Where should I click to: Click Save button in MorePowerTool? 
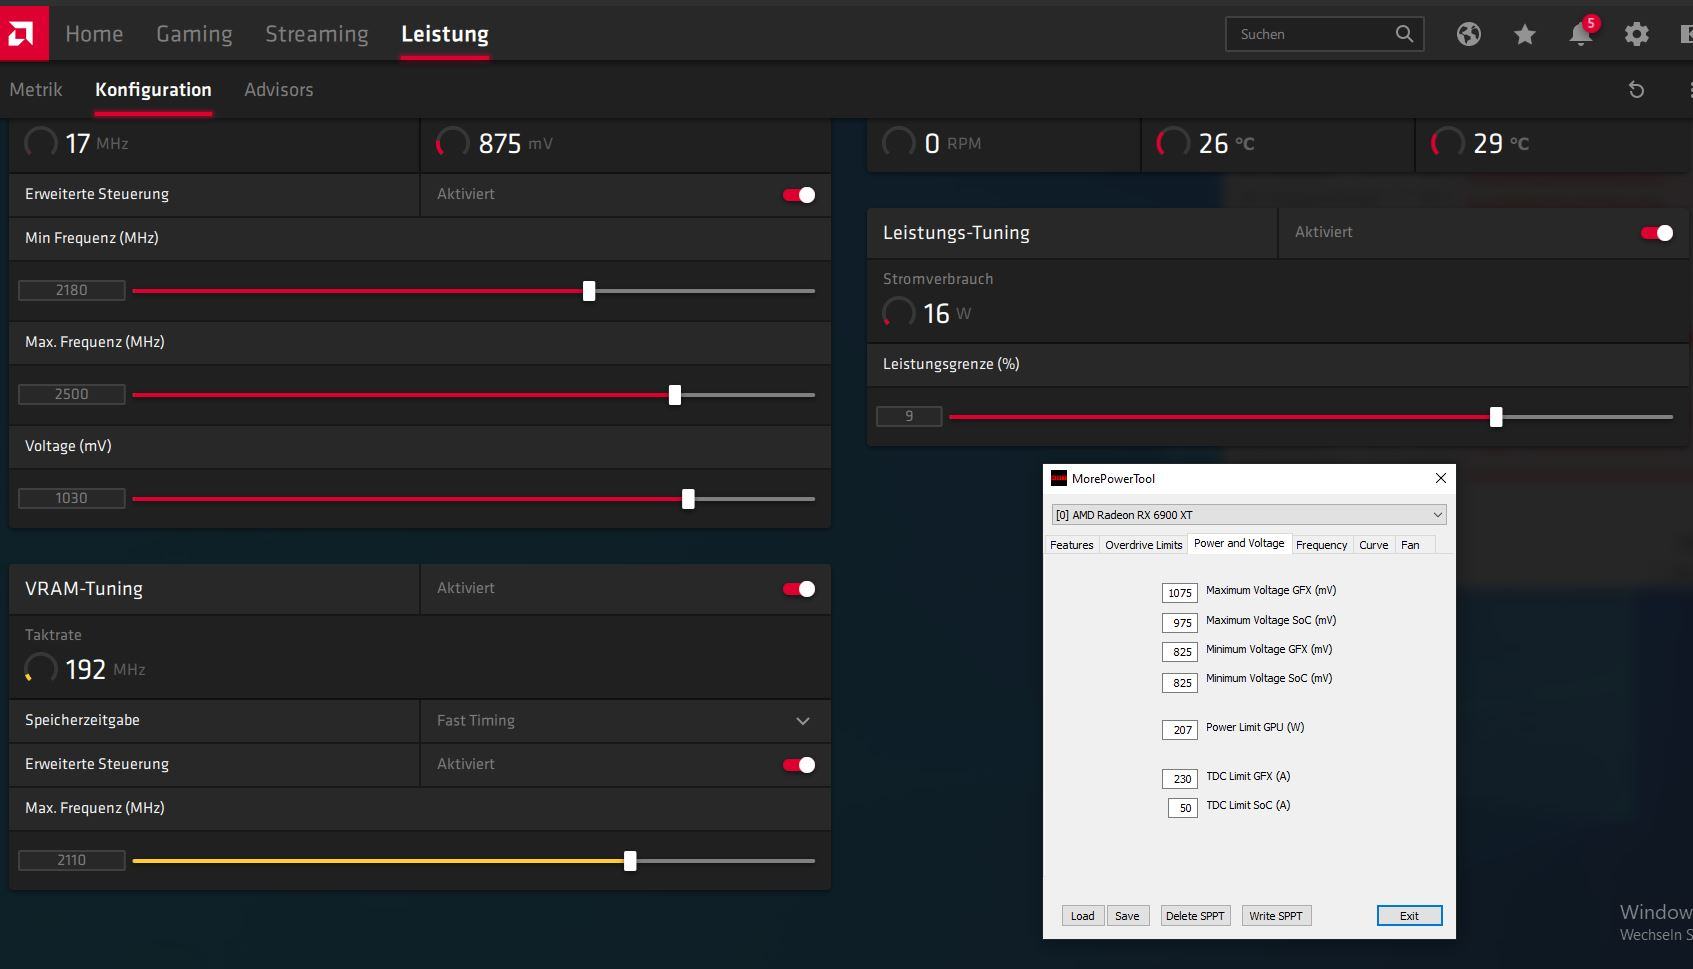[x=1127, y=916]
